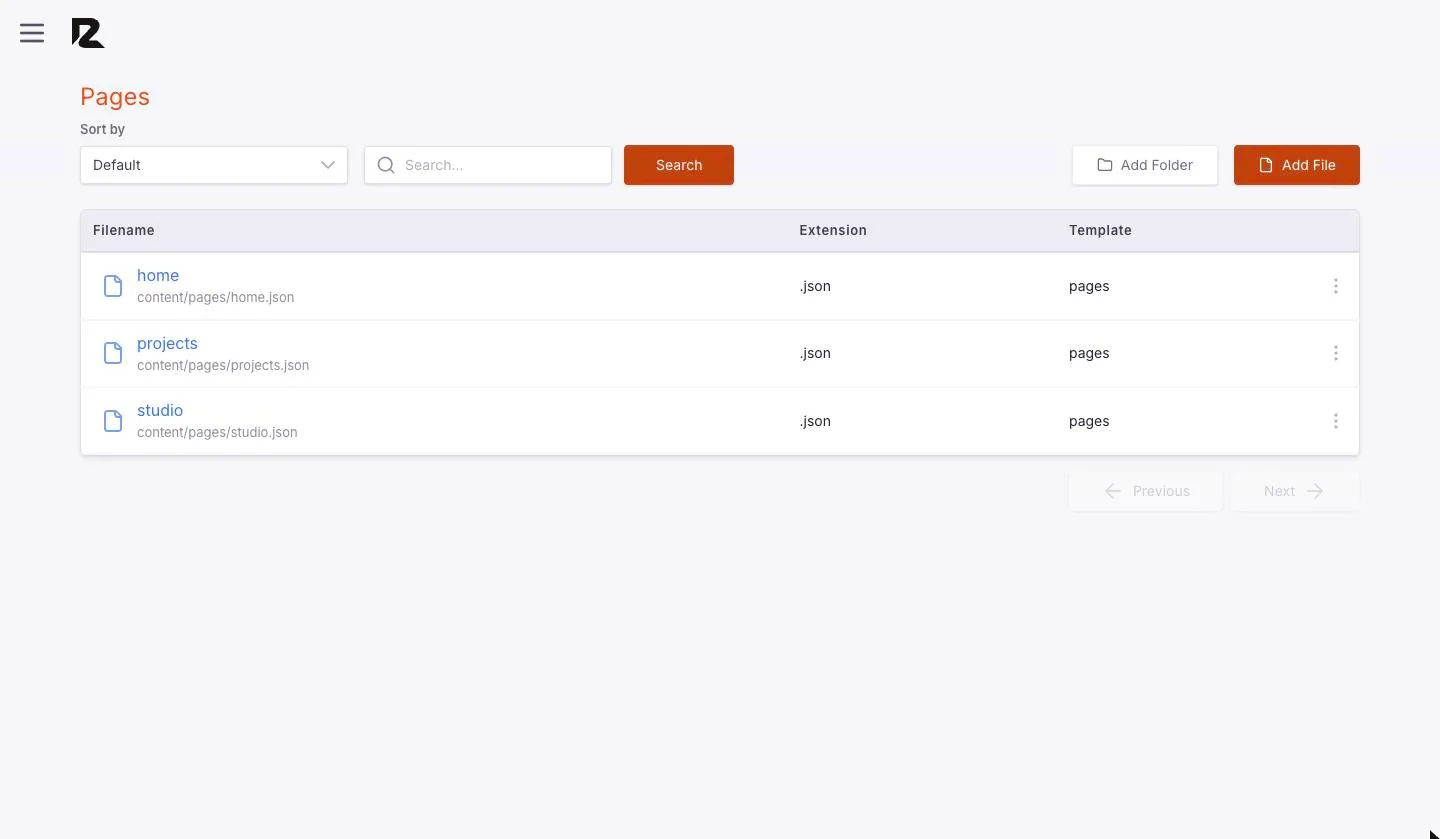Screen dimensions: 1440x839
Task: Open the hamburger navigation menu
Action: 32,33
